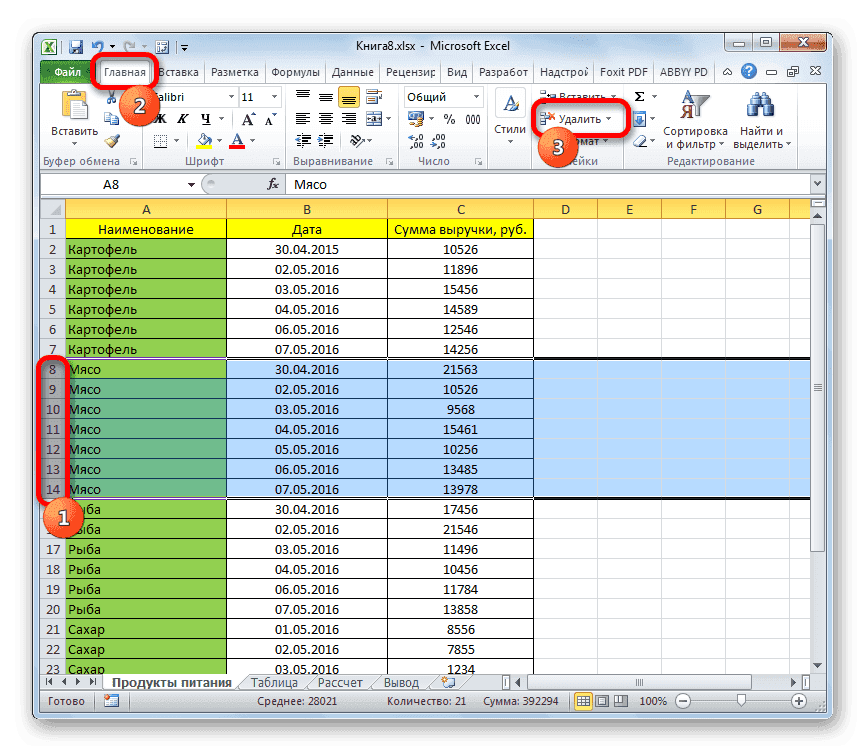Select the Format Painter tool

(110, 141)
